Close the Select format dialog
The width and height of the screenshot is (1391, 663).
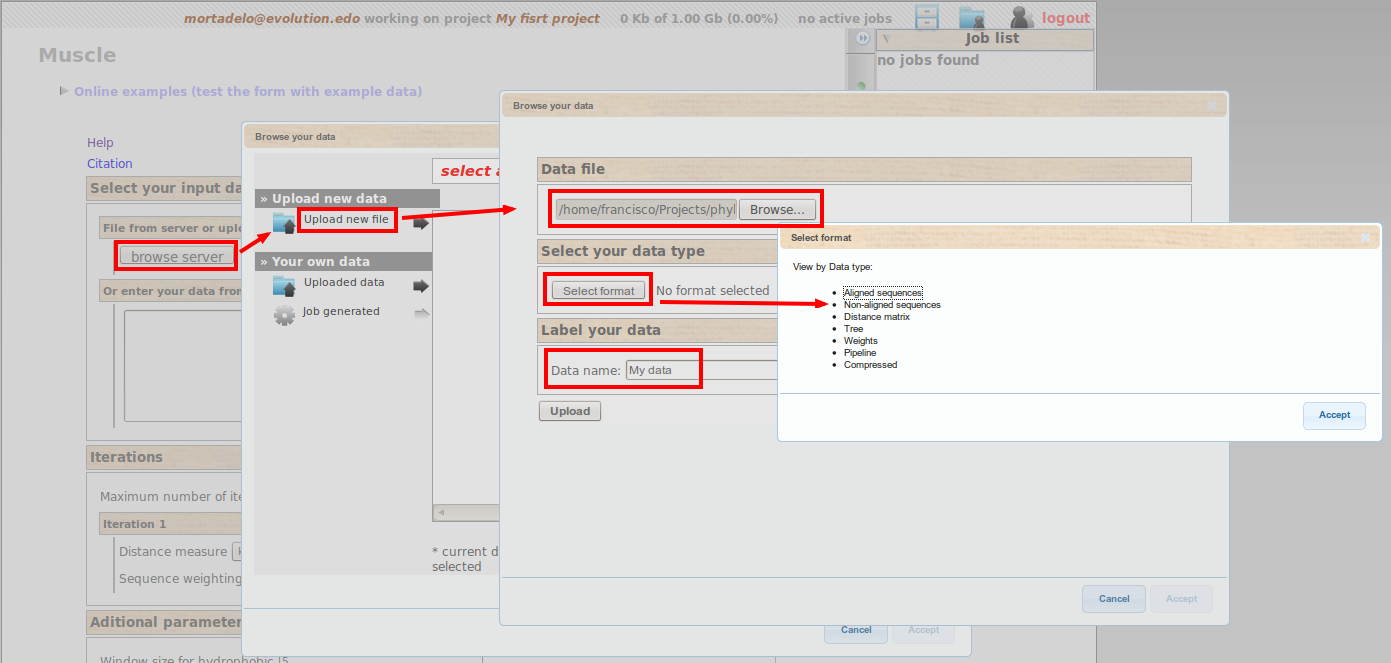pos(1365,238)
